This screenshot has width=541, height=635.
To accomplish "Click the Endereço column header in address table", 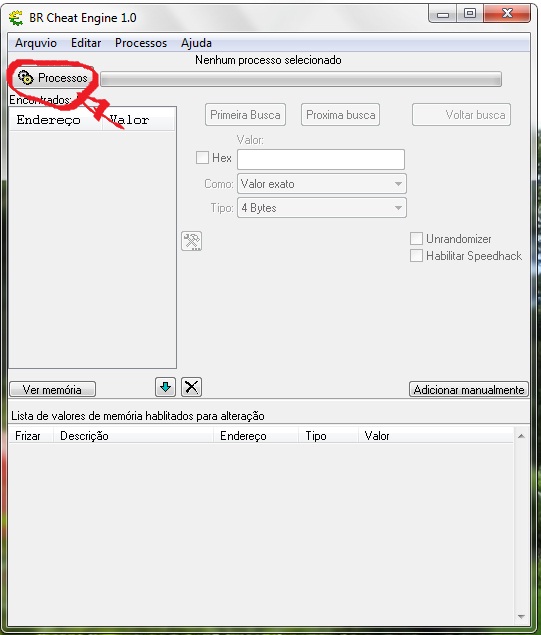I will [x=256, y=436].
